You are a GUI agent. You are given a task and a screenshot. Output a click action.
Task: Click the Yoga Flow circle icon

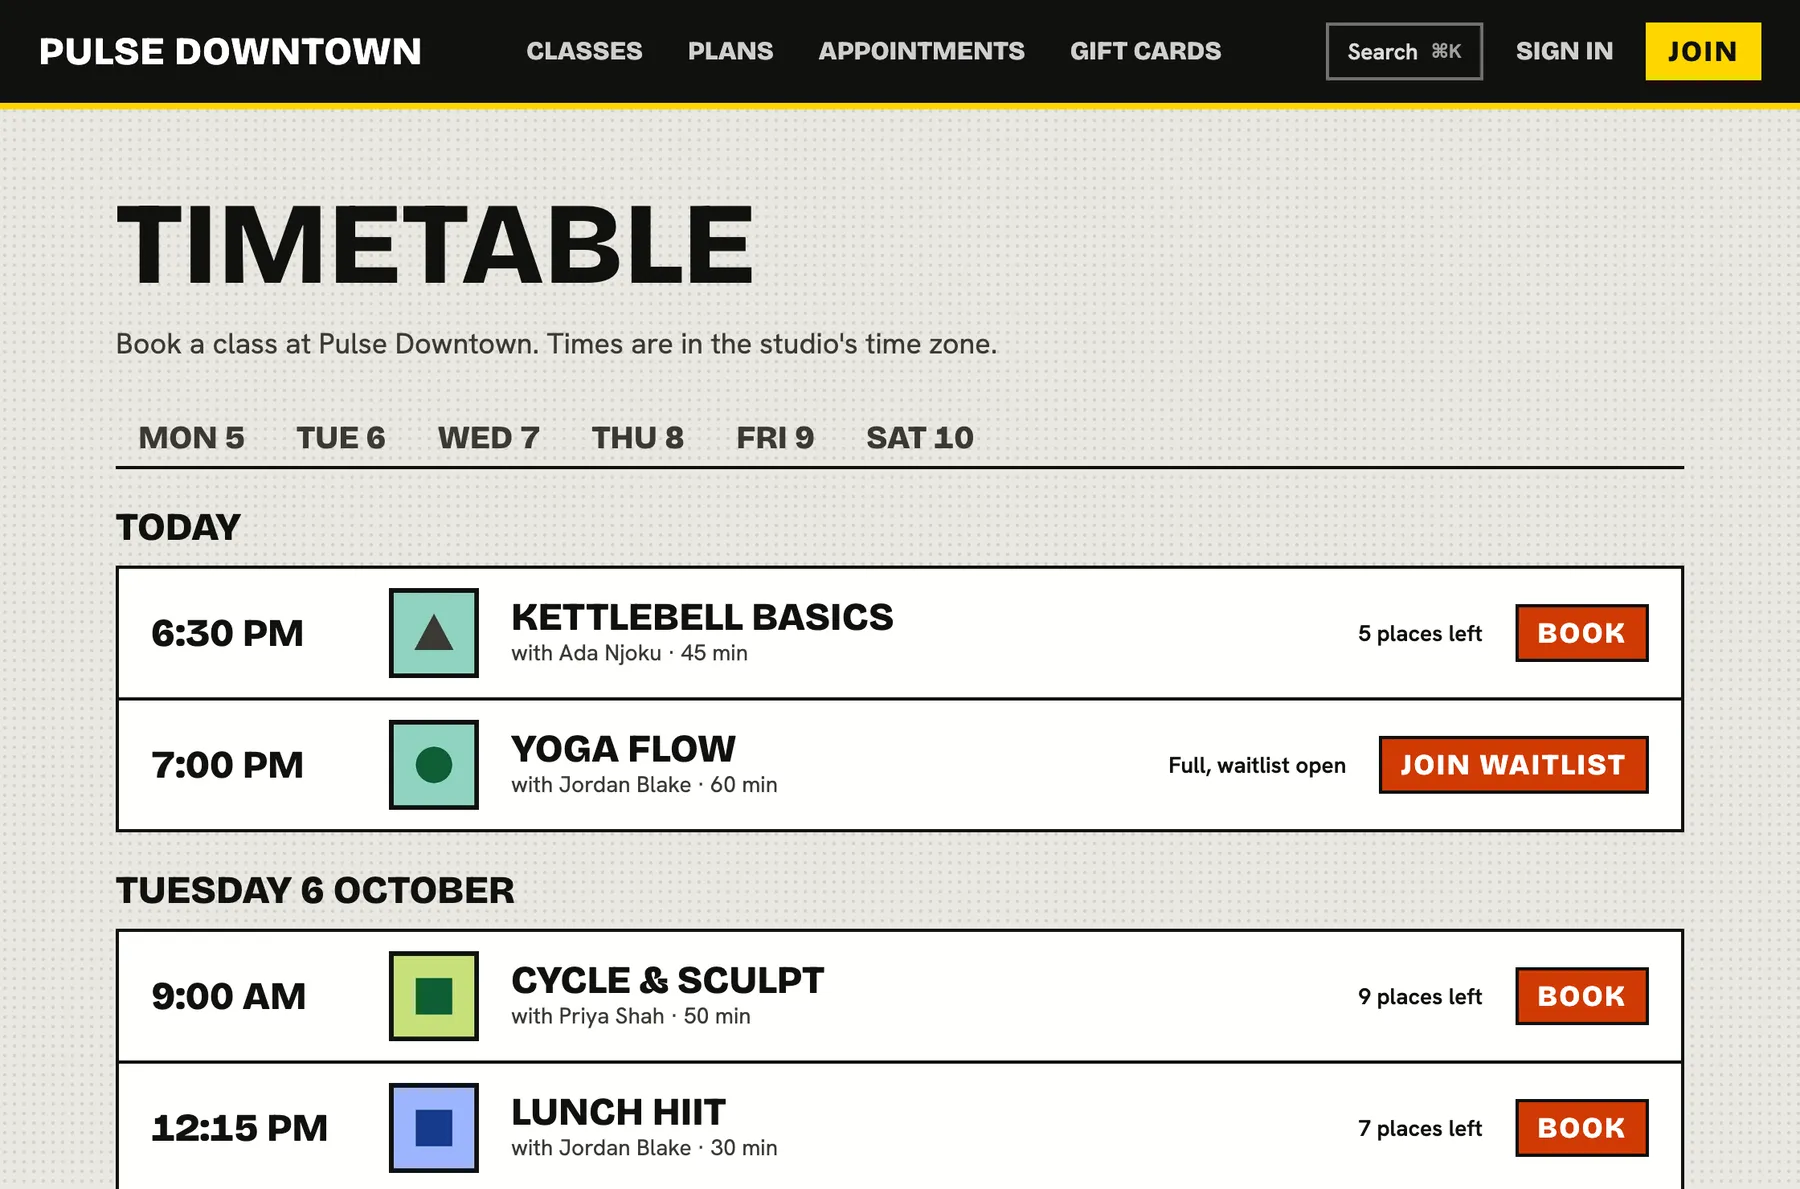click(x=433, y=765)
